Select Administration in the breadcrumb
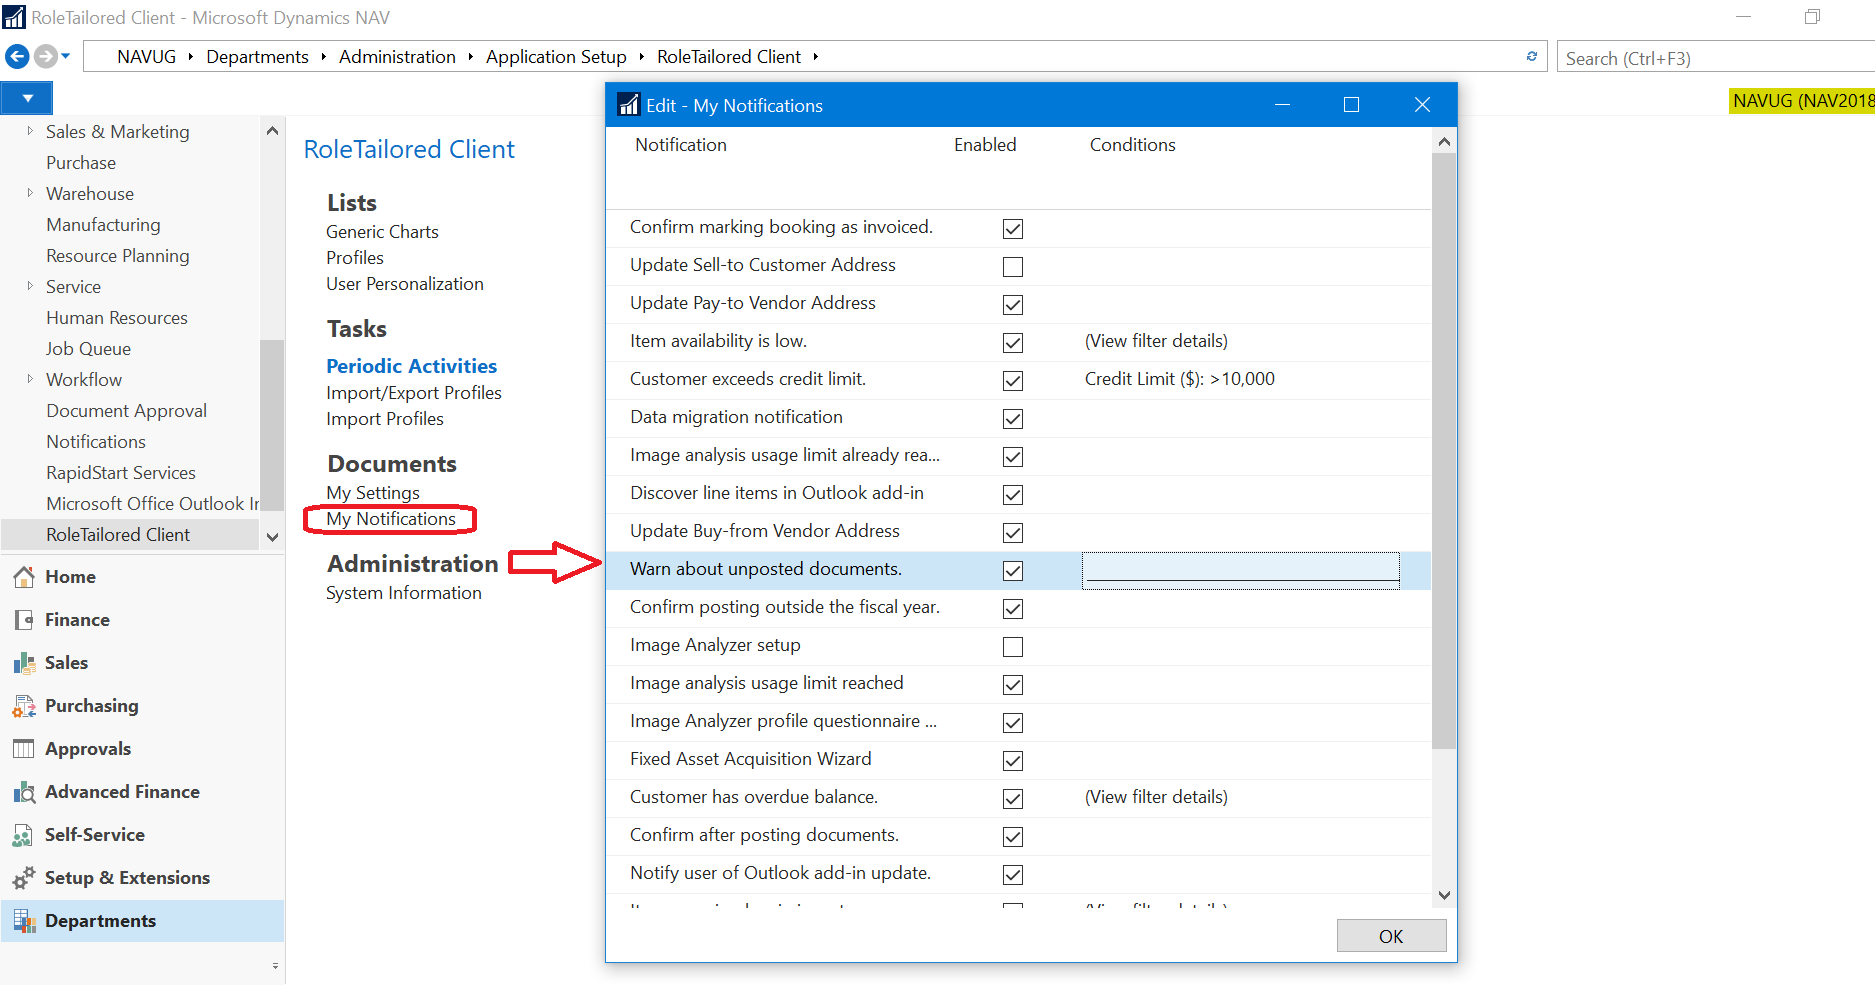 tap(397, 57)
